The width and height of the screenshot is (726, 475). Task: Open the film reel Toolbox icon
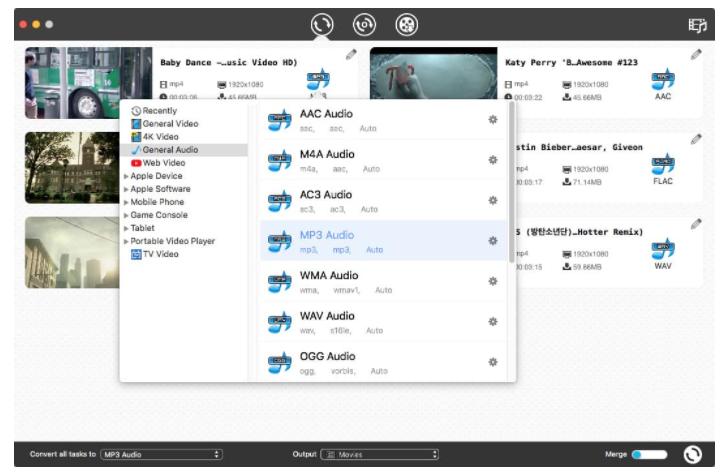[407, 25]
